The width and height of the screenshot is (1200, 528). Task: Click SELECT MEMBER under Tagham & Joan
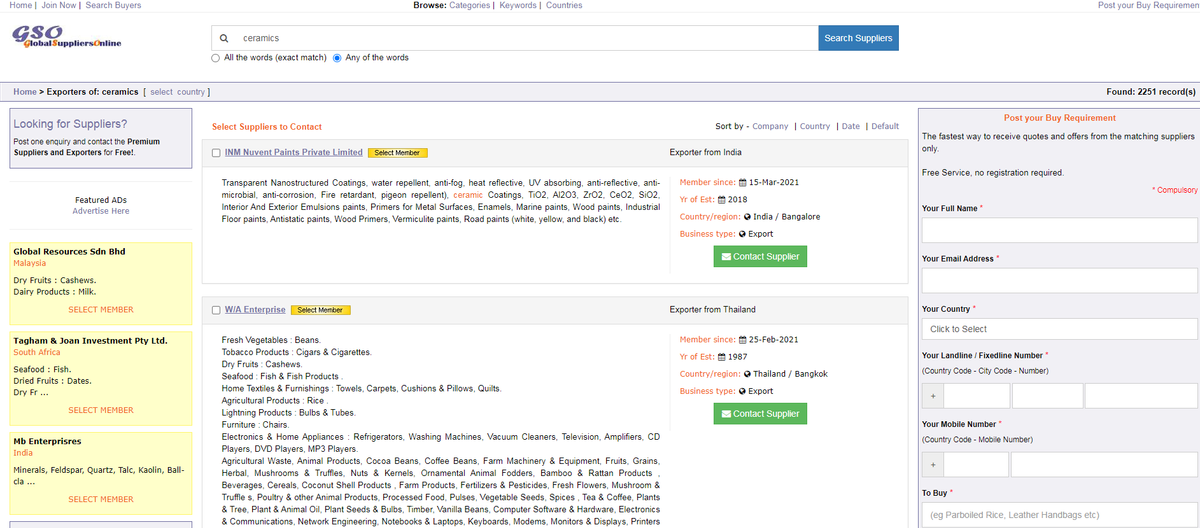(100, 410)
